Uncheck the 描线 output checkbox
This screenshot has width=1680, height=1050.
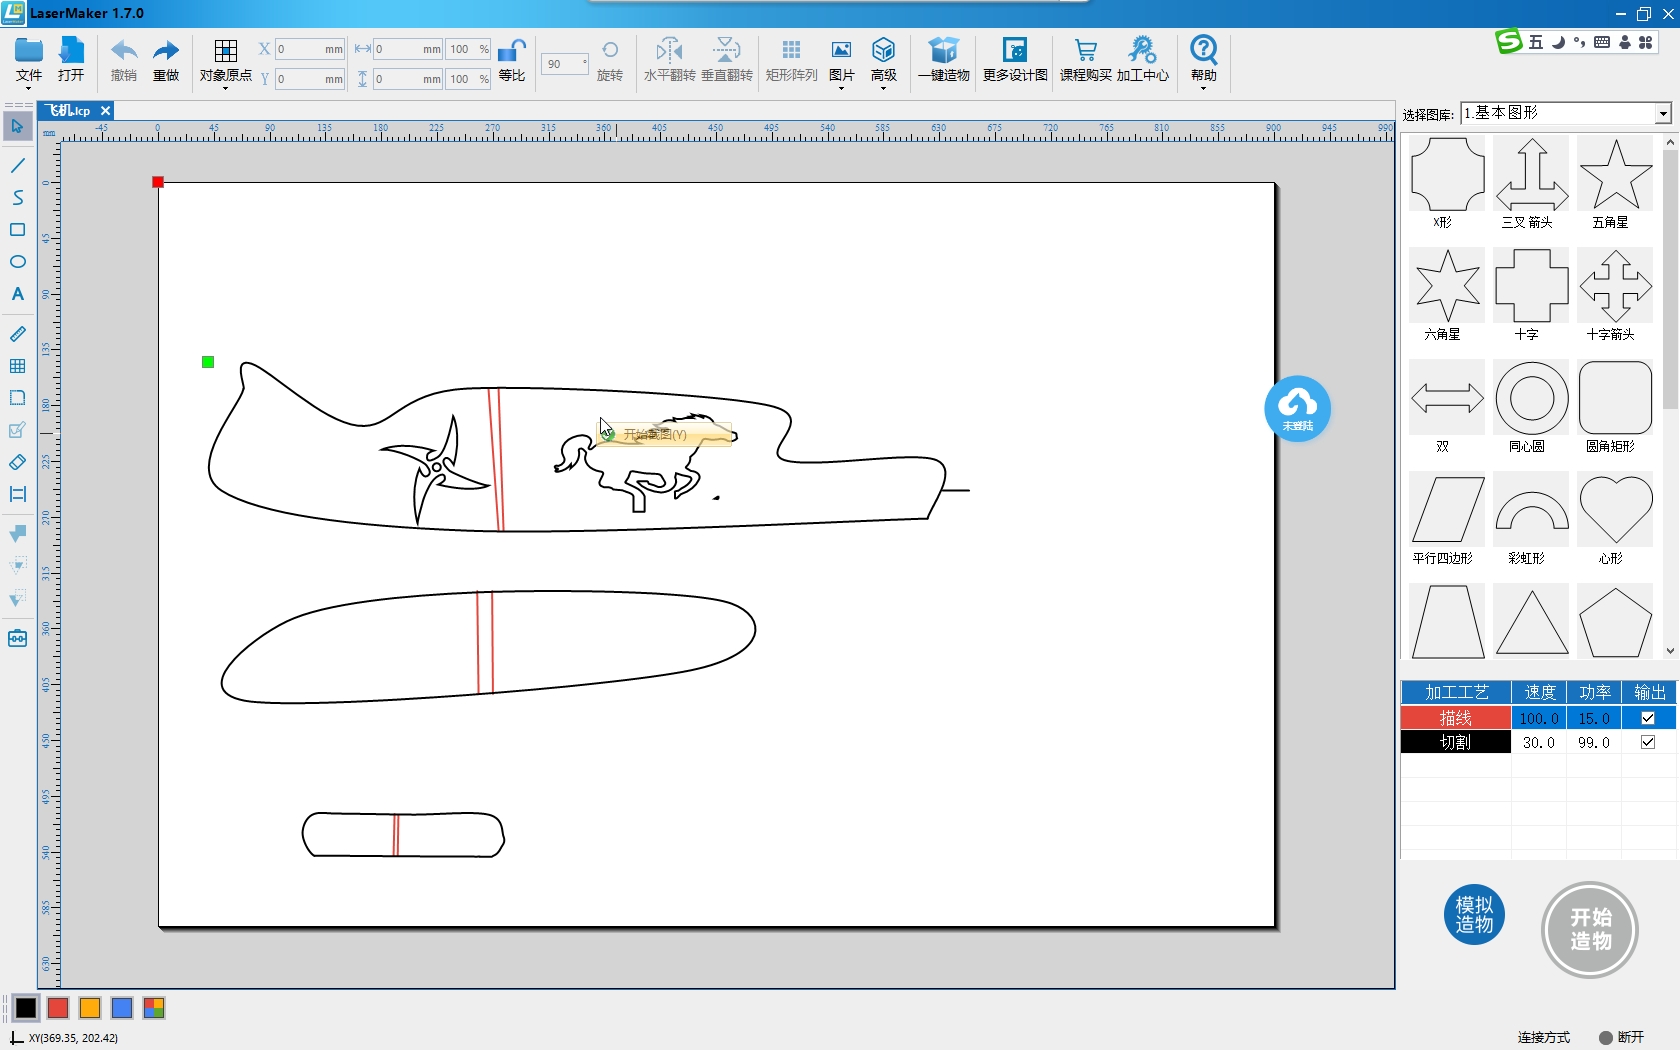[x=1648, y=718]
